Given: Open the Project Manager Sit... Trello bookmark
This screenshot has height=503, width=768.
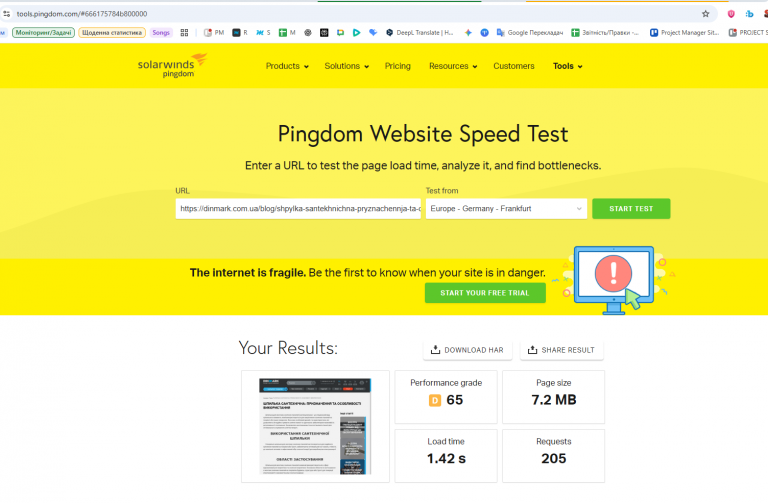Looking at the screenshot, I should [x=684, y=32].
